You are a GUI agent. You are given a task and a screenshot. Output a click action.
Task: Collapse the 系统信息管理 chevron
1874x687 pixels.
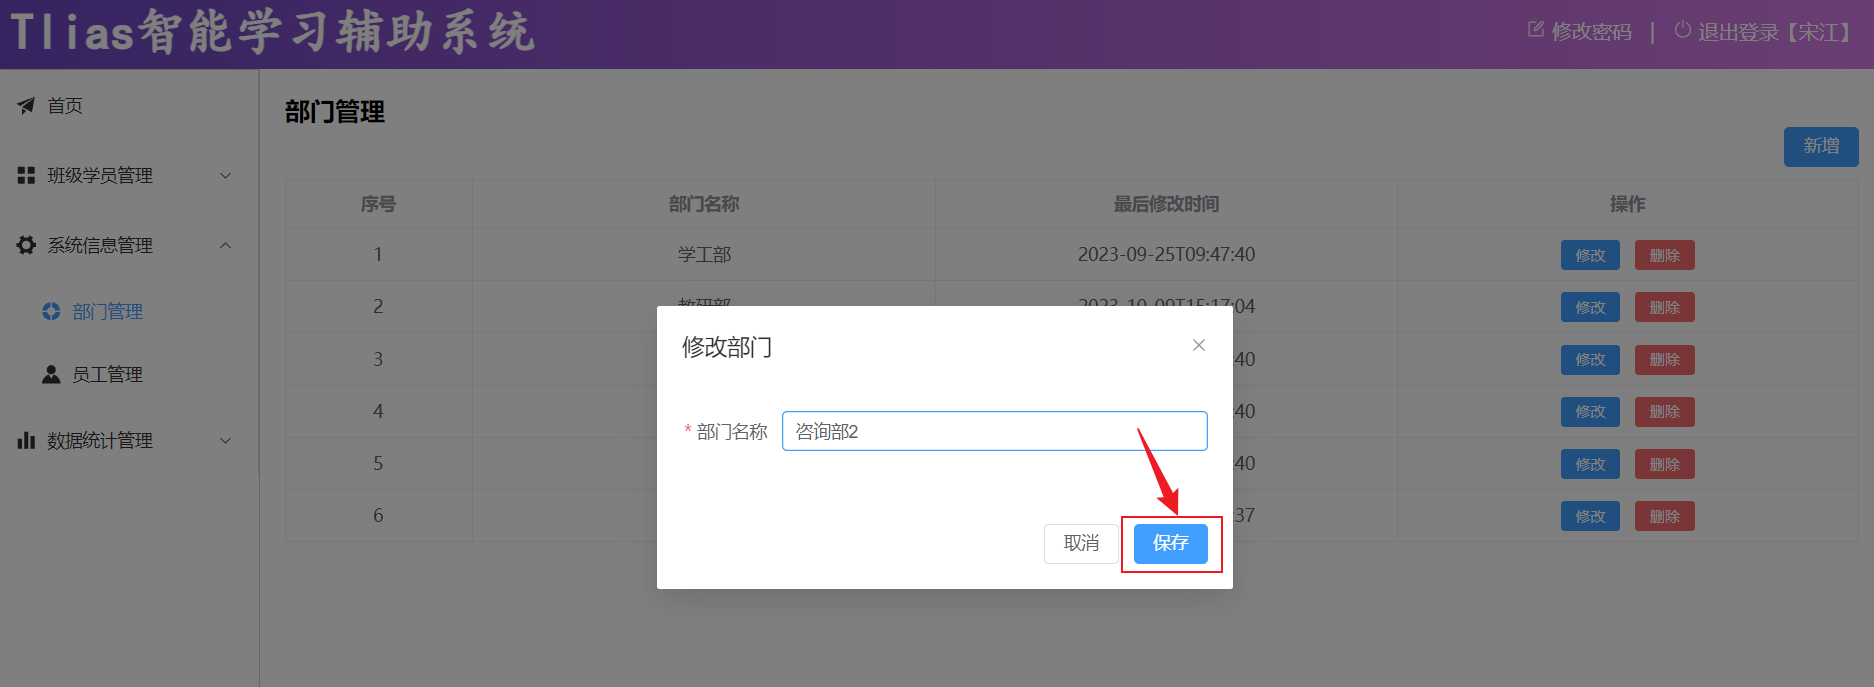(x=225, y=245)
